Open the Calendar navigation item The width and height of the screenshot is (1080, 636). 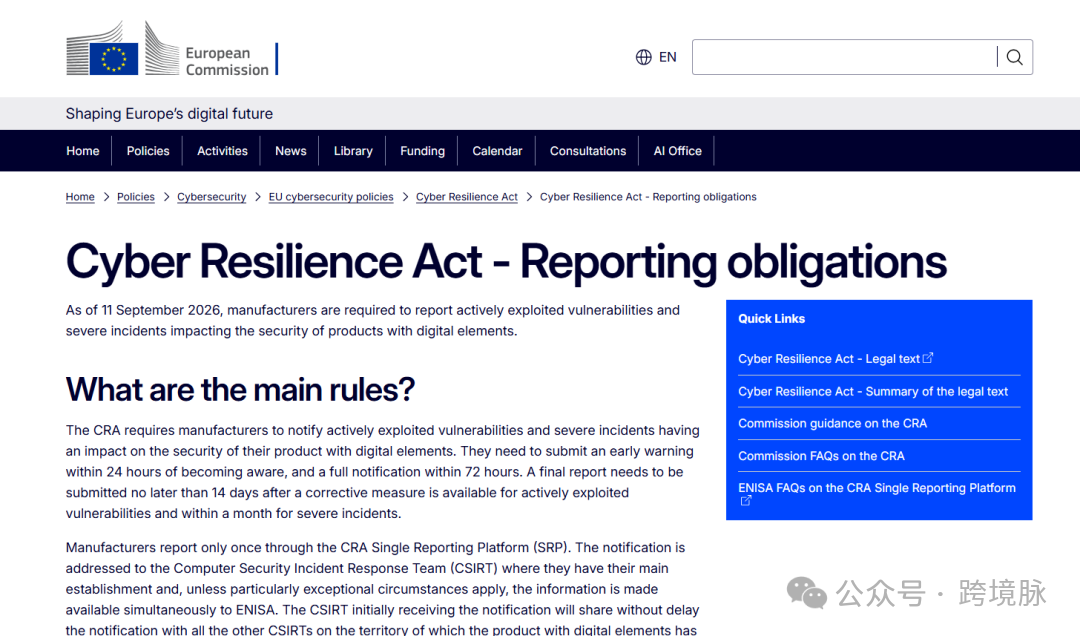click(x=497, y=151)
